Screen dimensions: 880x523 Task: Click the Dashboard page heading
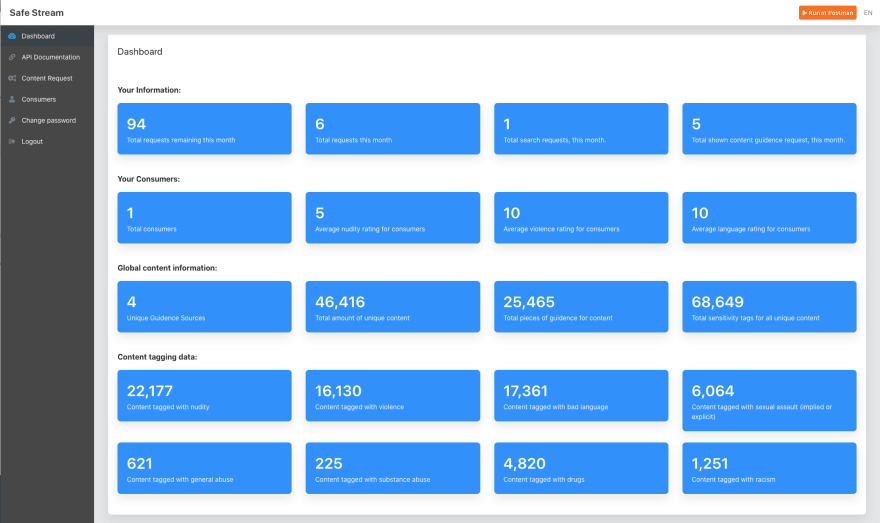tap(140, 52)
